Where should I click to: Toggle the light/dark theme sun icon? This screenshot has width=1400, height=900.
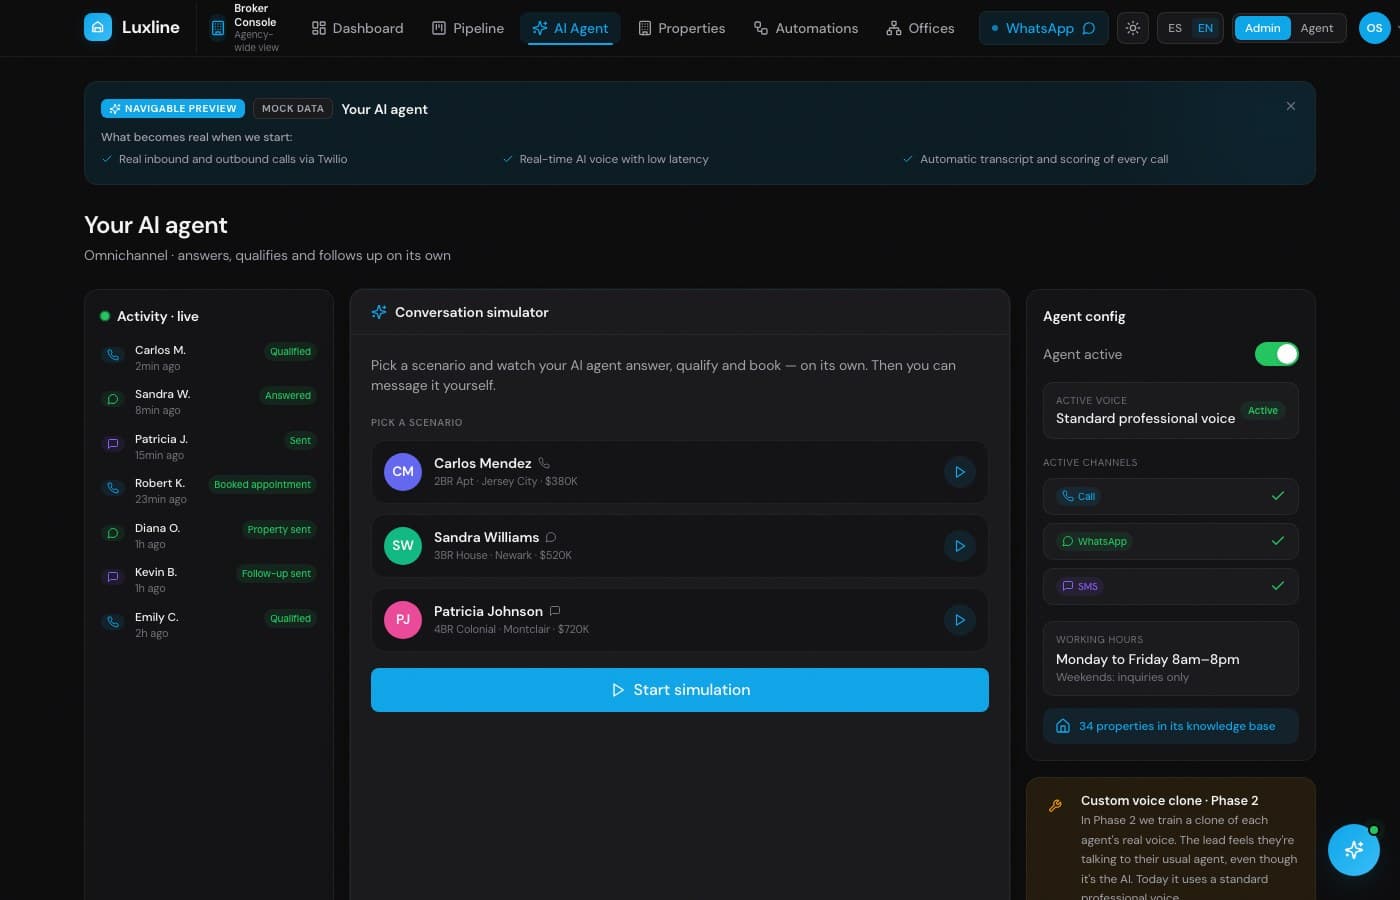(x=1132, y=28)
